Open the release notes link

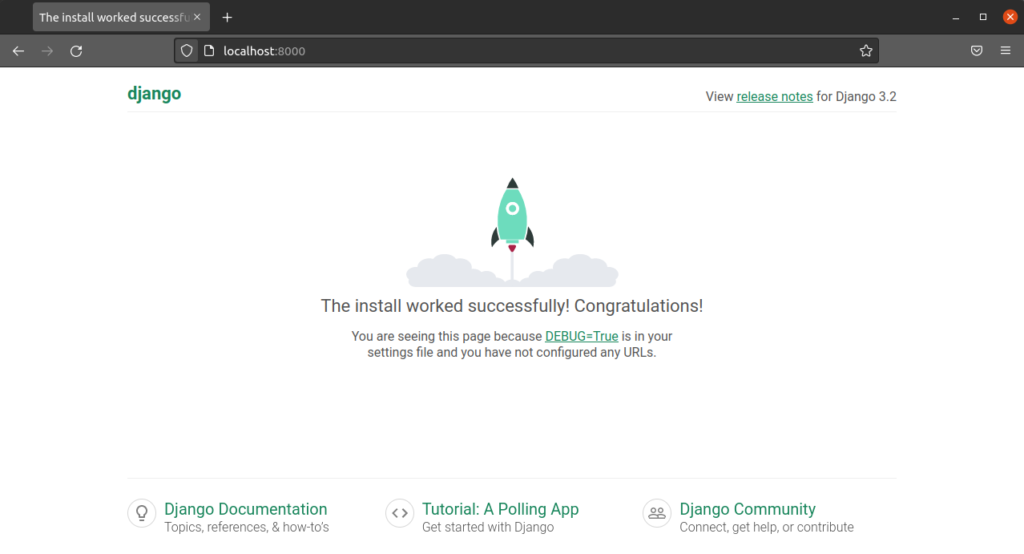(x=774, y=97)
